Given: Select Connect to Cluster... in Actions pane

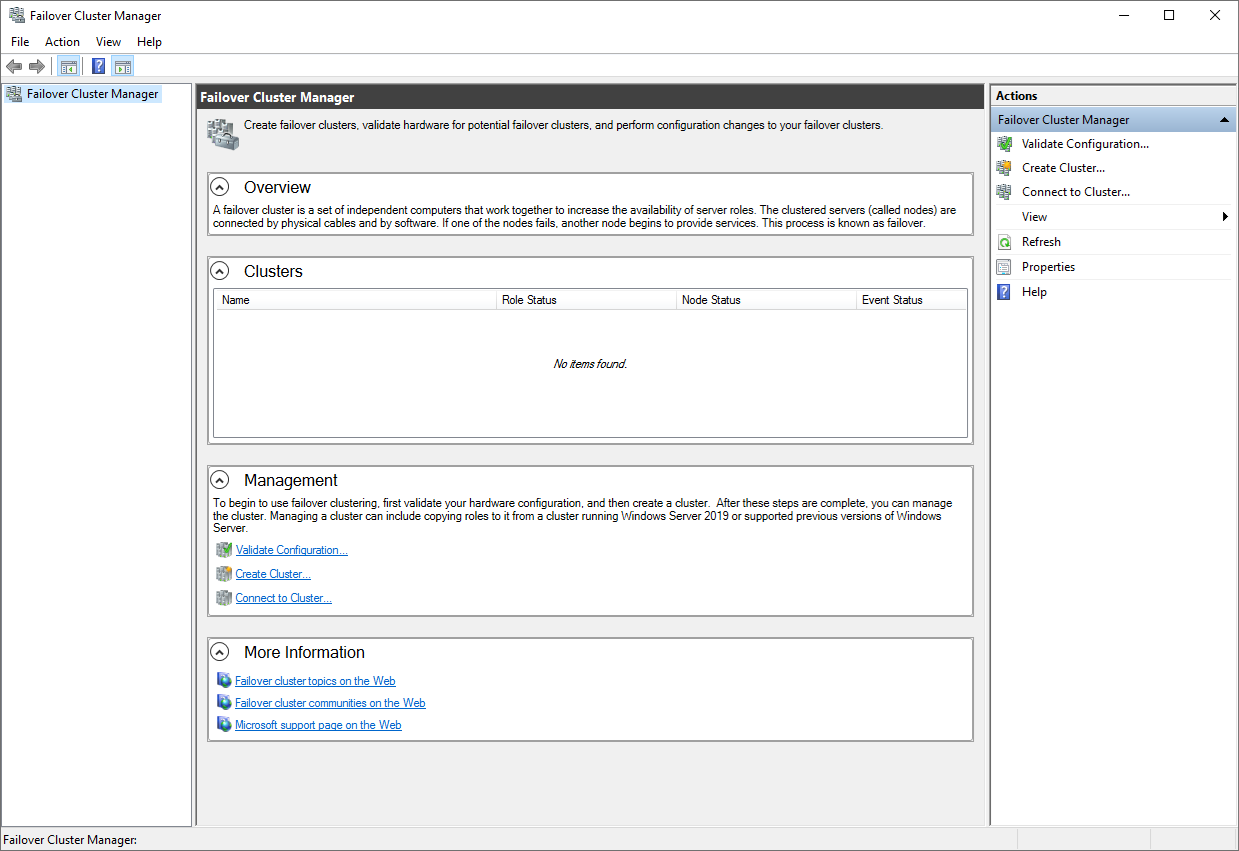Looking at the screenshot, I should 1076,192.
